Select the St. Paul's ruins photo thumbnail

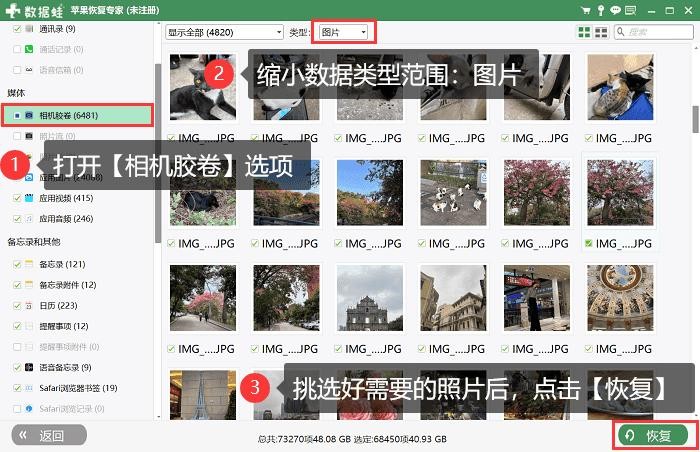[369, 298]
